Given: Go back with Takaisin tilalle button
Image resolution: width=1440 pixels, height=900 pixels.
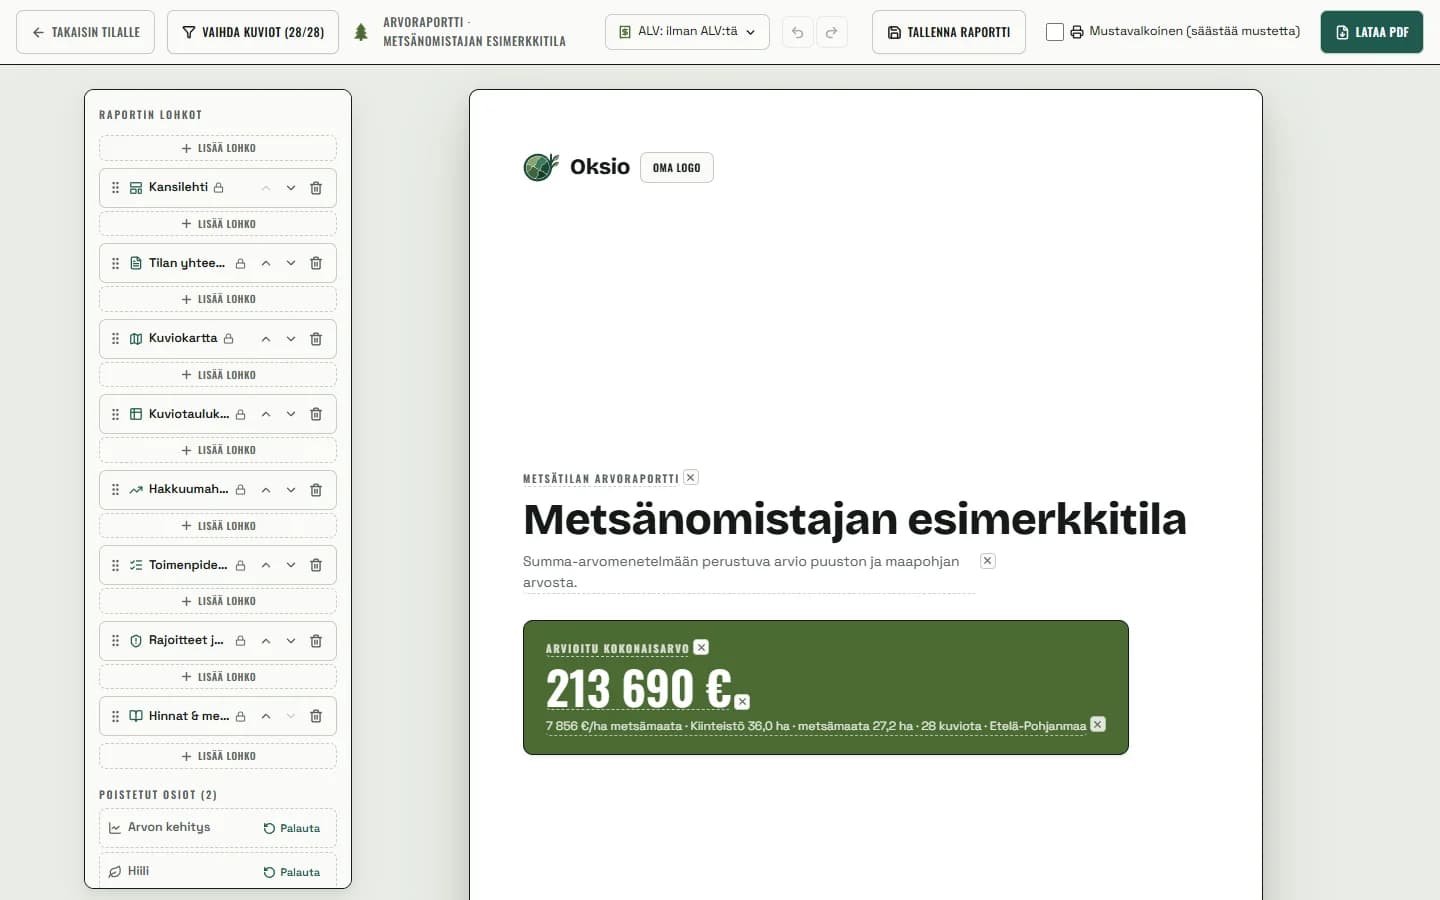Looking at the screenshot, I should click(x=85, y=32).
